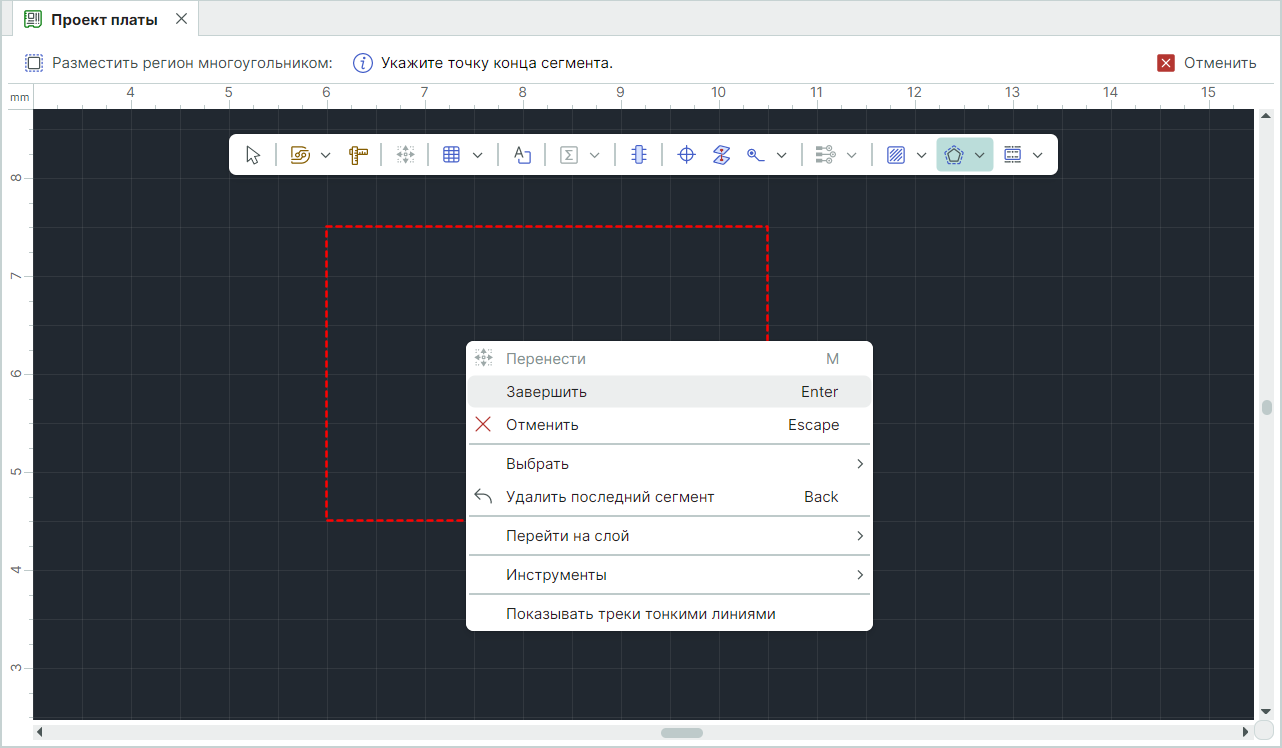Select the ruler measurement tool
Viewport: 1282px width, 748px height.
[x=359, y=155]
